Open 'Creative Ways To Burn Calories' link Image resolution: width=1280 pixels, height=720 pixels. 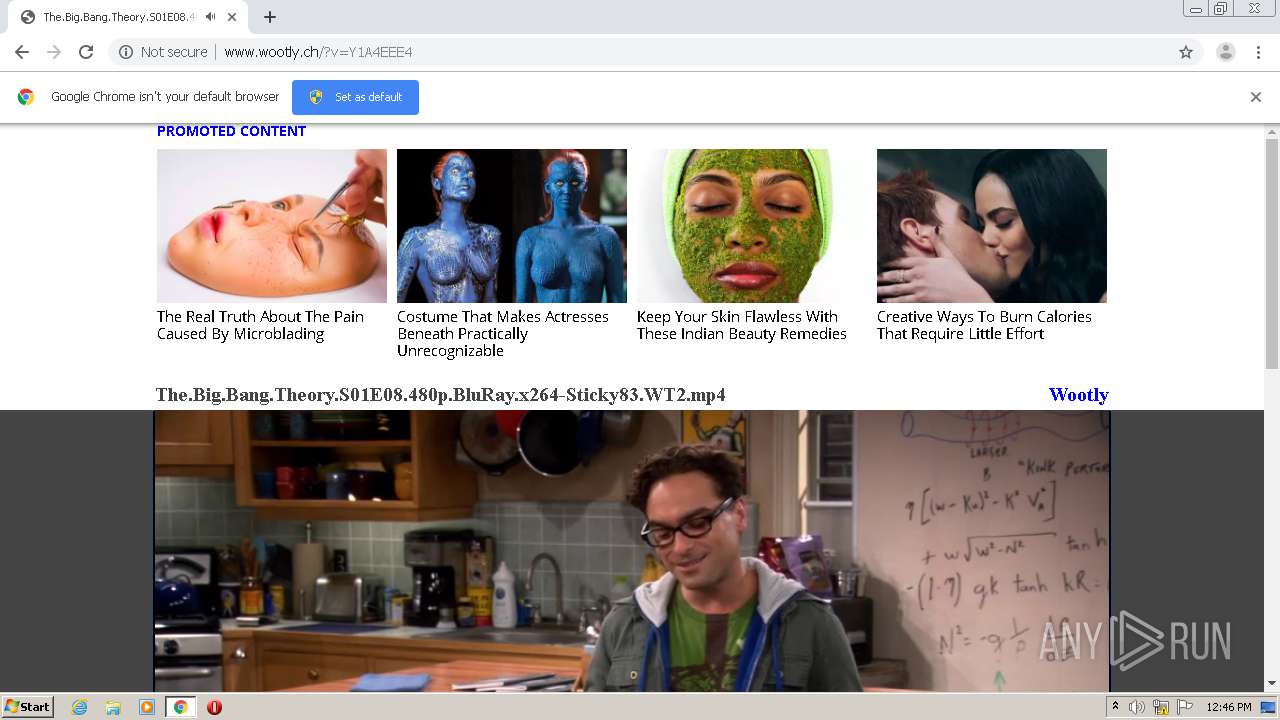coord(984,325)
